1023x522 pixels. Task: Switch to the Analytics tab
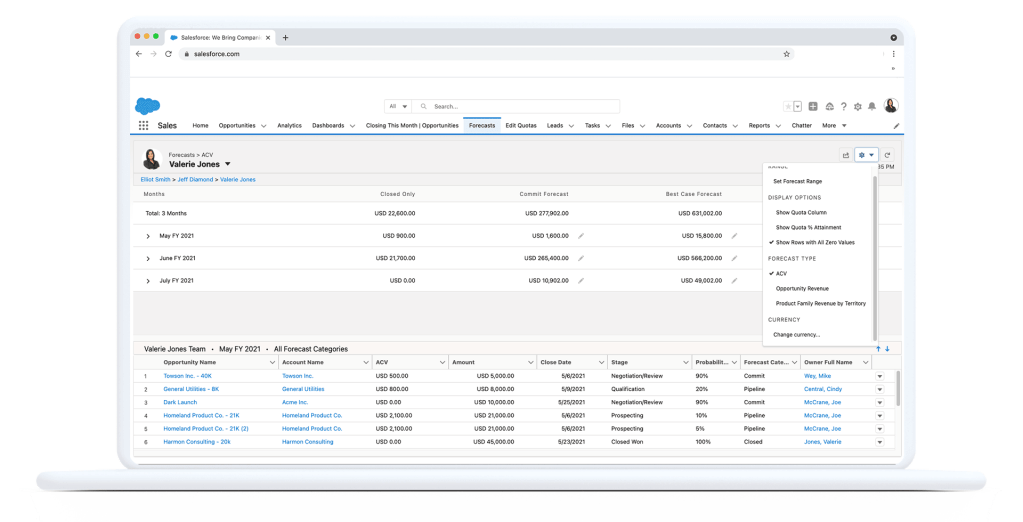point(289,126)
